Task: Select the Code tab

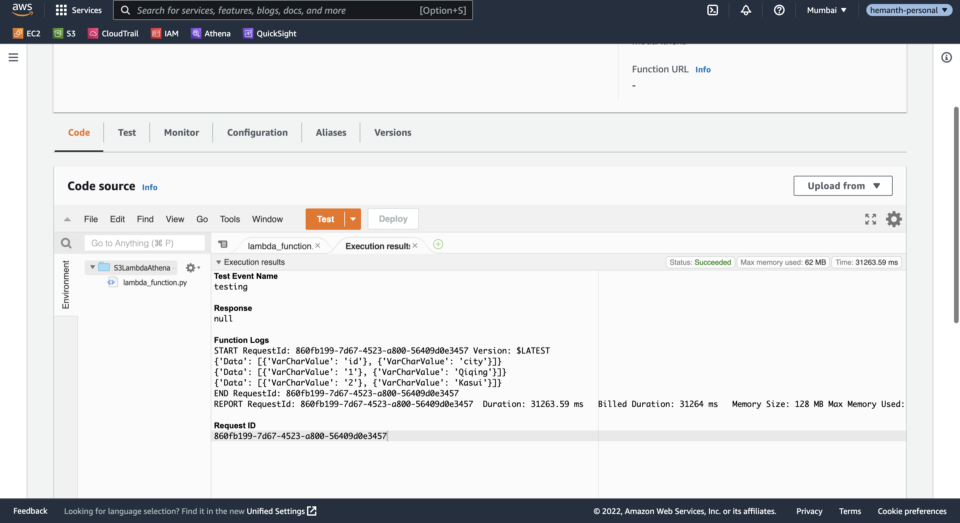Action: 78,132
